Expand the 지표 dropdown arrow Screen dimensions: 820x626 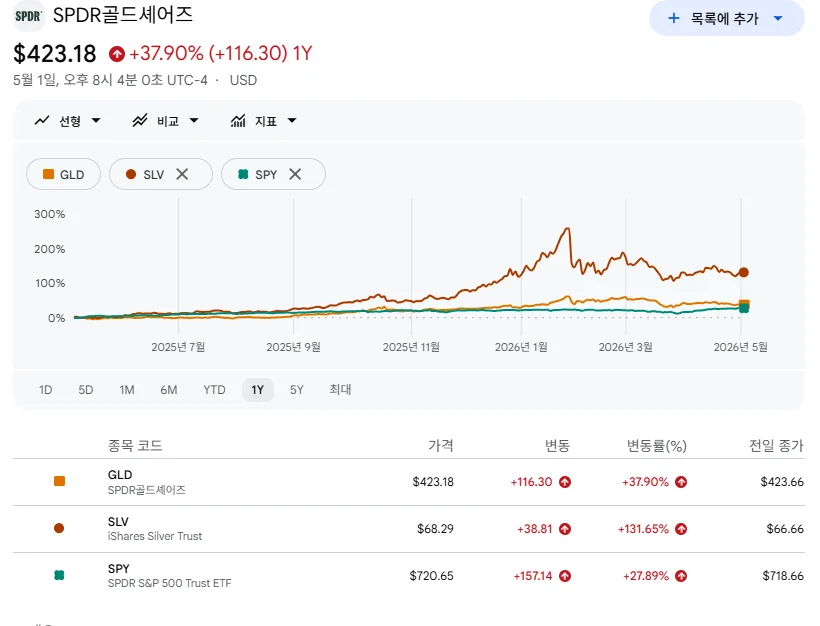pos(292,121)
